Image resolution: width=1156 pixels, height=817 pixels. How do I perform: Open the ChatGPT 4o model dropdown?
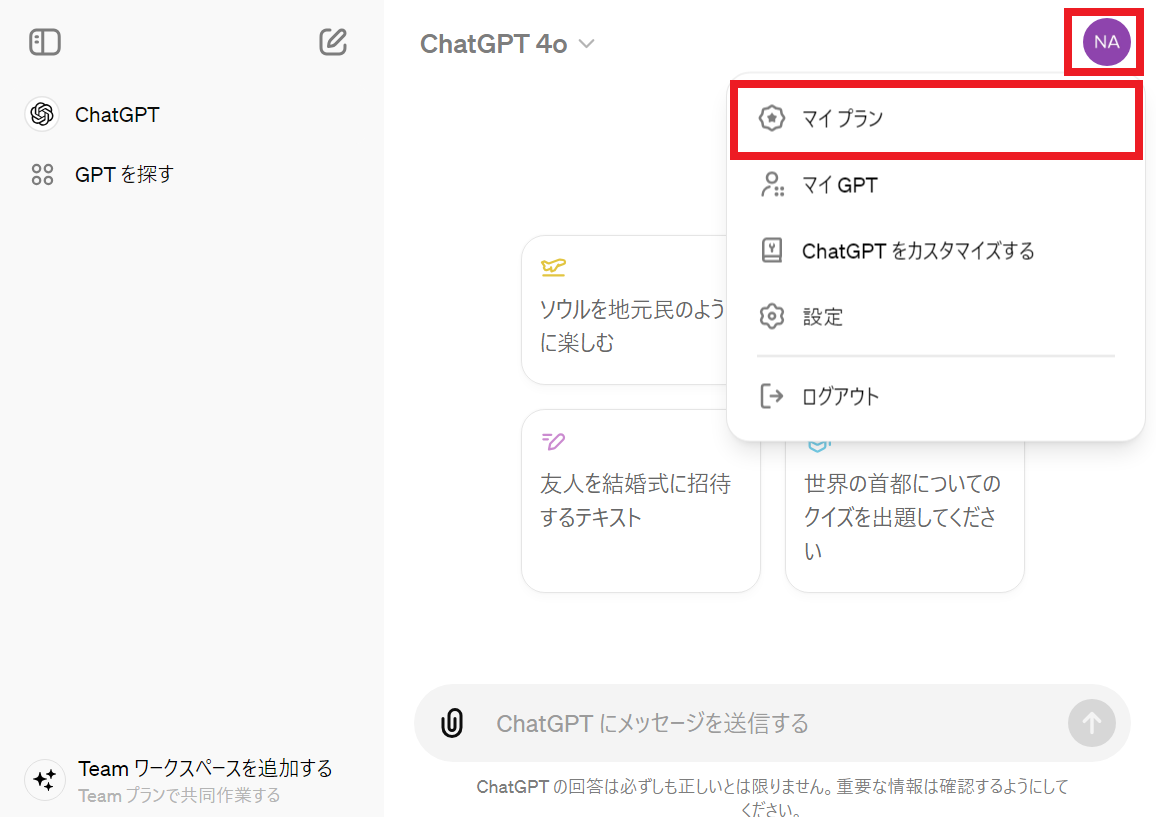tap(508, 43)
